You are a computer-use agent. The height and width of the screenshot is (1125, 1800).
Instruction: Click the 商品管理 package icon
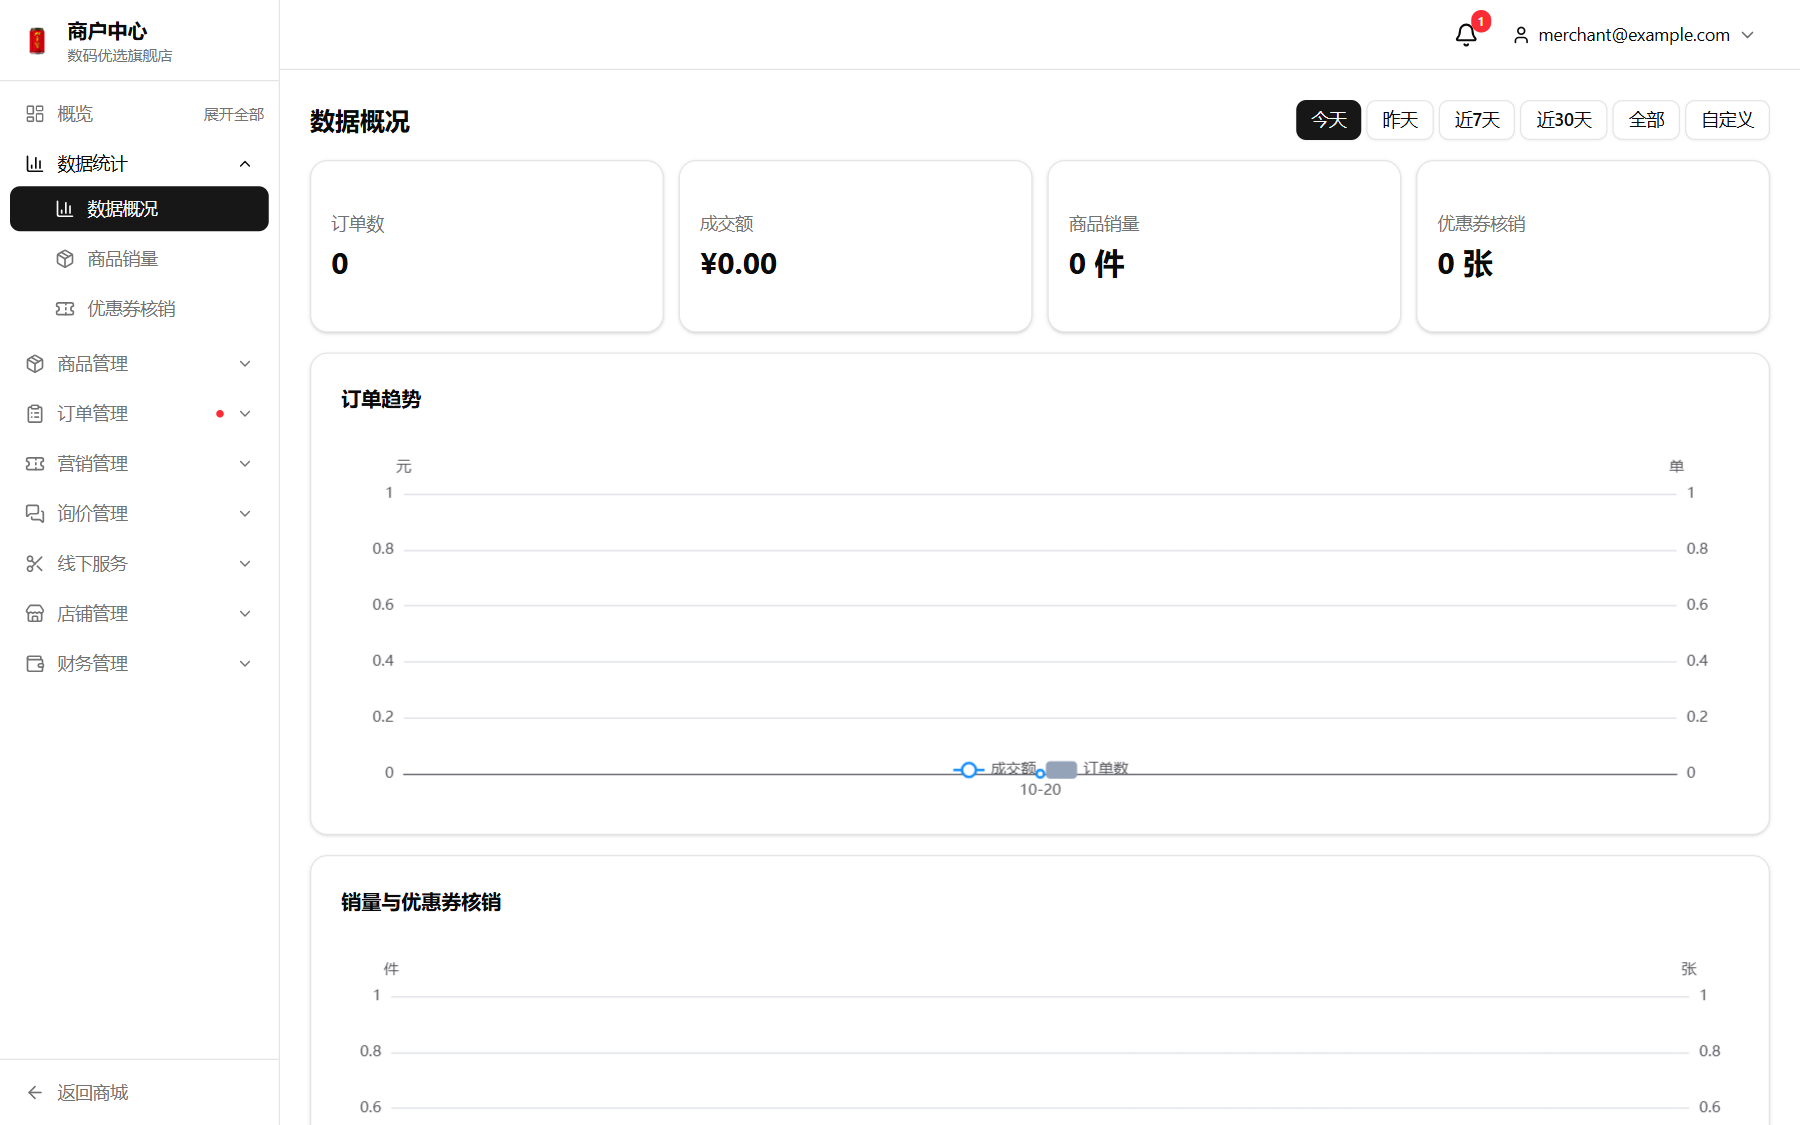(35, 364)
